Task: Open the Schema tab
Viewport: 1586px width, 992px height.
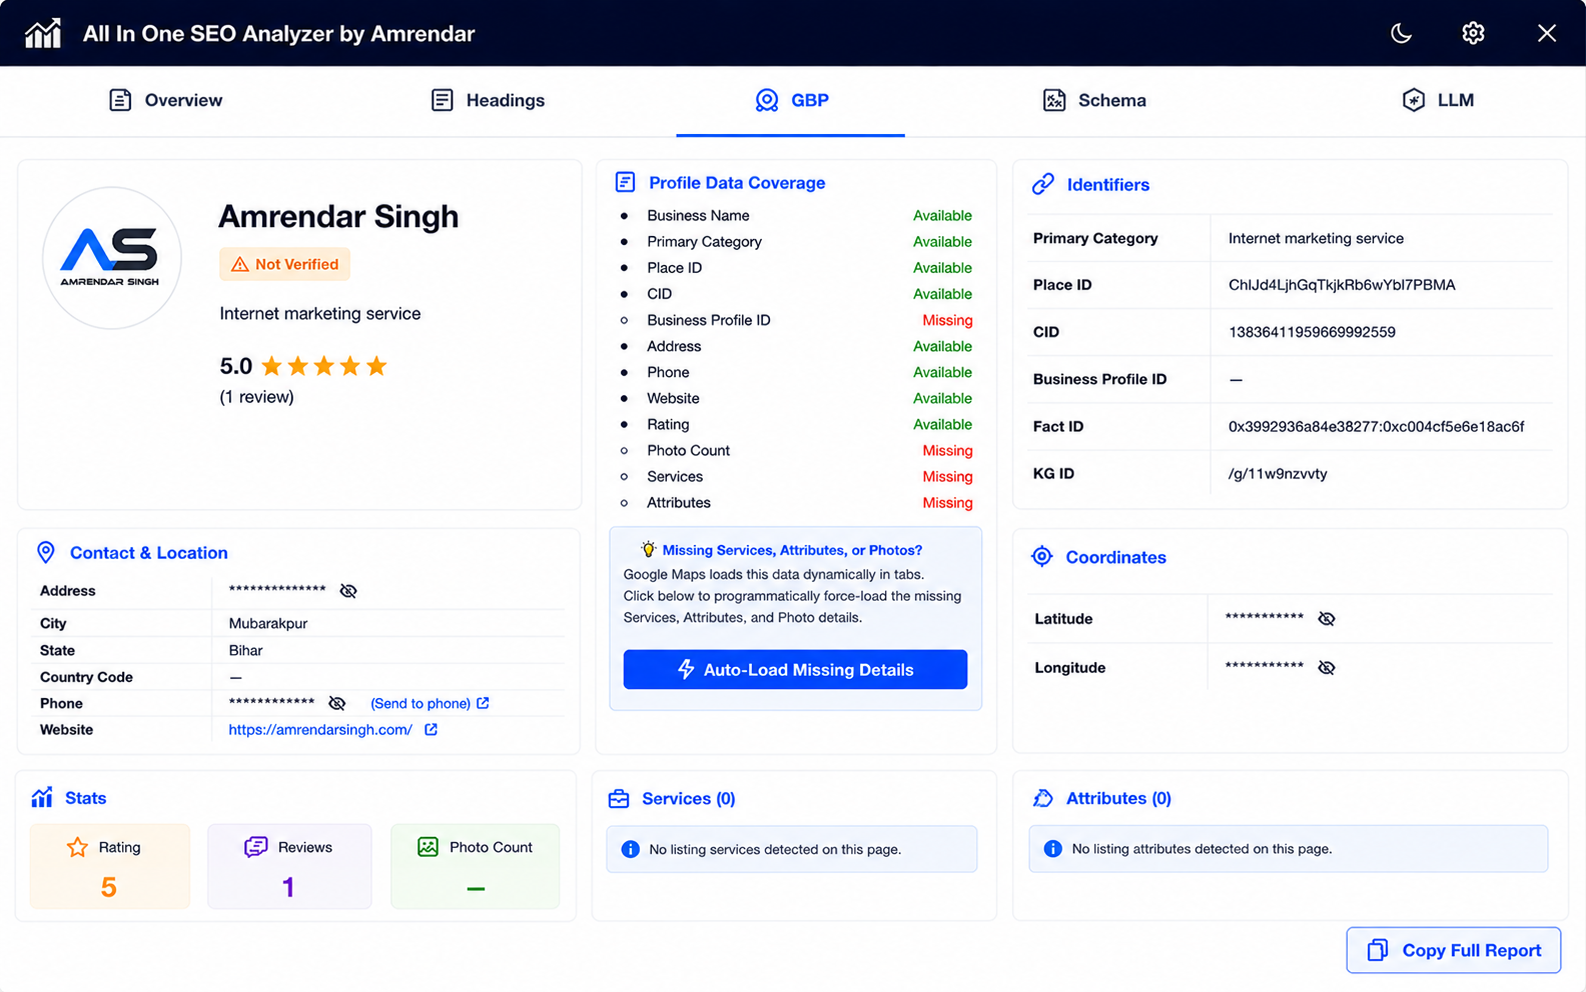Action: [1094, 100]
